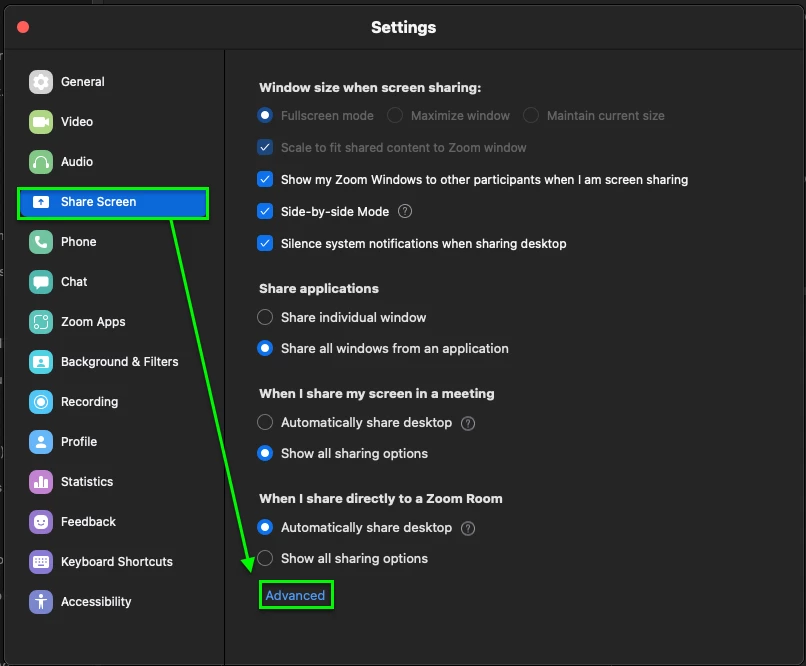Select Fullscreen mode radio button
This screenshot has width=806, height=666.
coord(265,115)
